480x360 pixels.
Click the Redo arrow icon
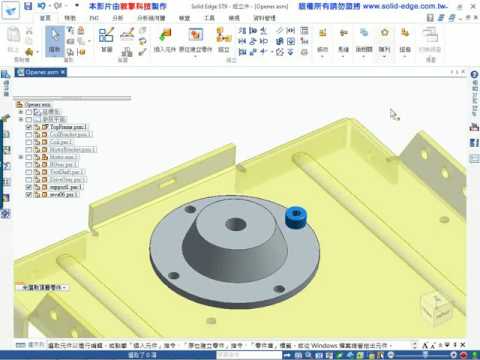[57, 6]
